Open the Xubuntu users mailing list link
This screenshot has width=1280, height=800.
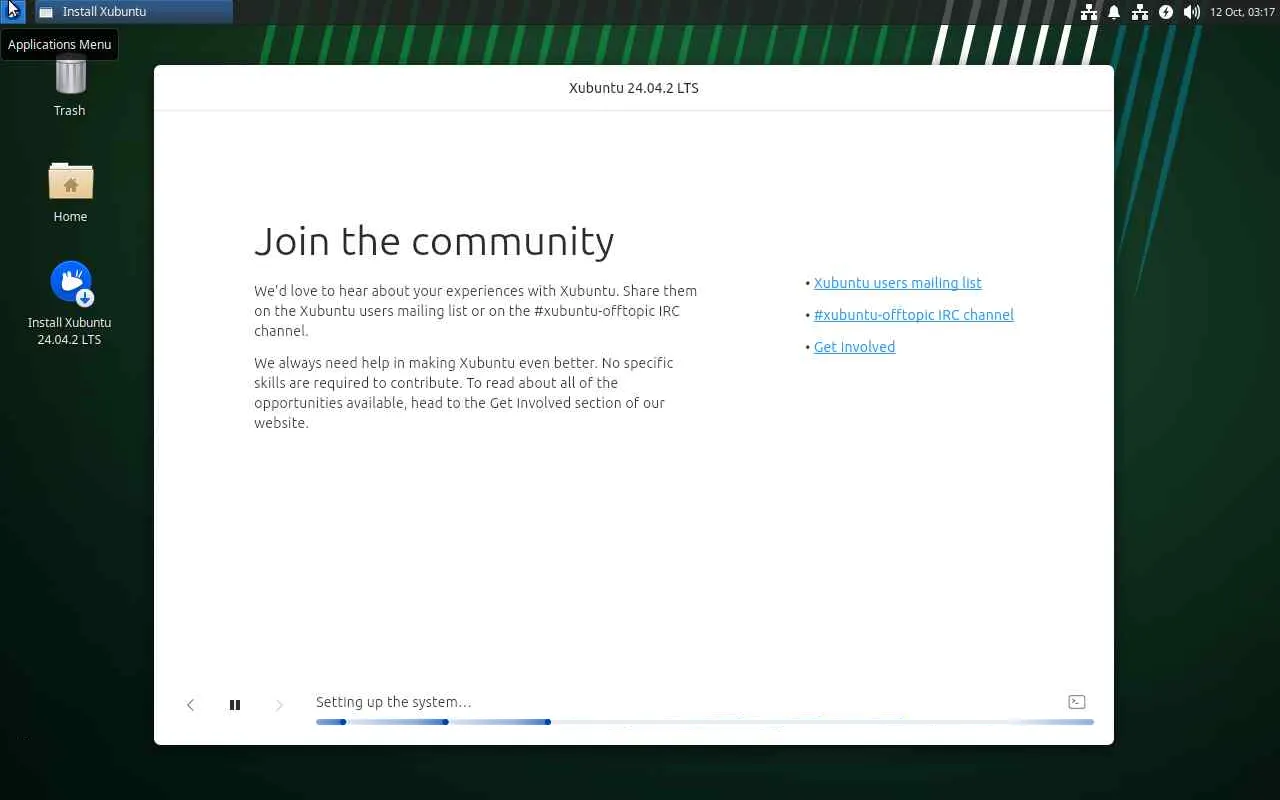(x=898, y=283)
